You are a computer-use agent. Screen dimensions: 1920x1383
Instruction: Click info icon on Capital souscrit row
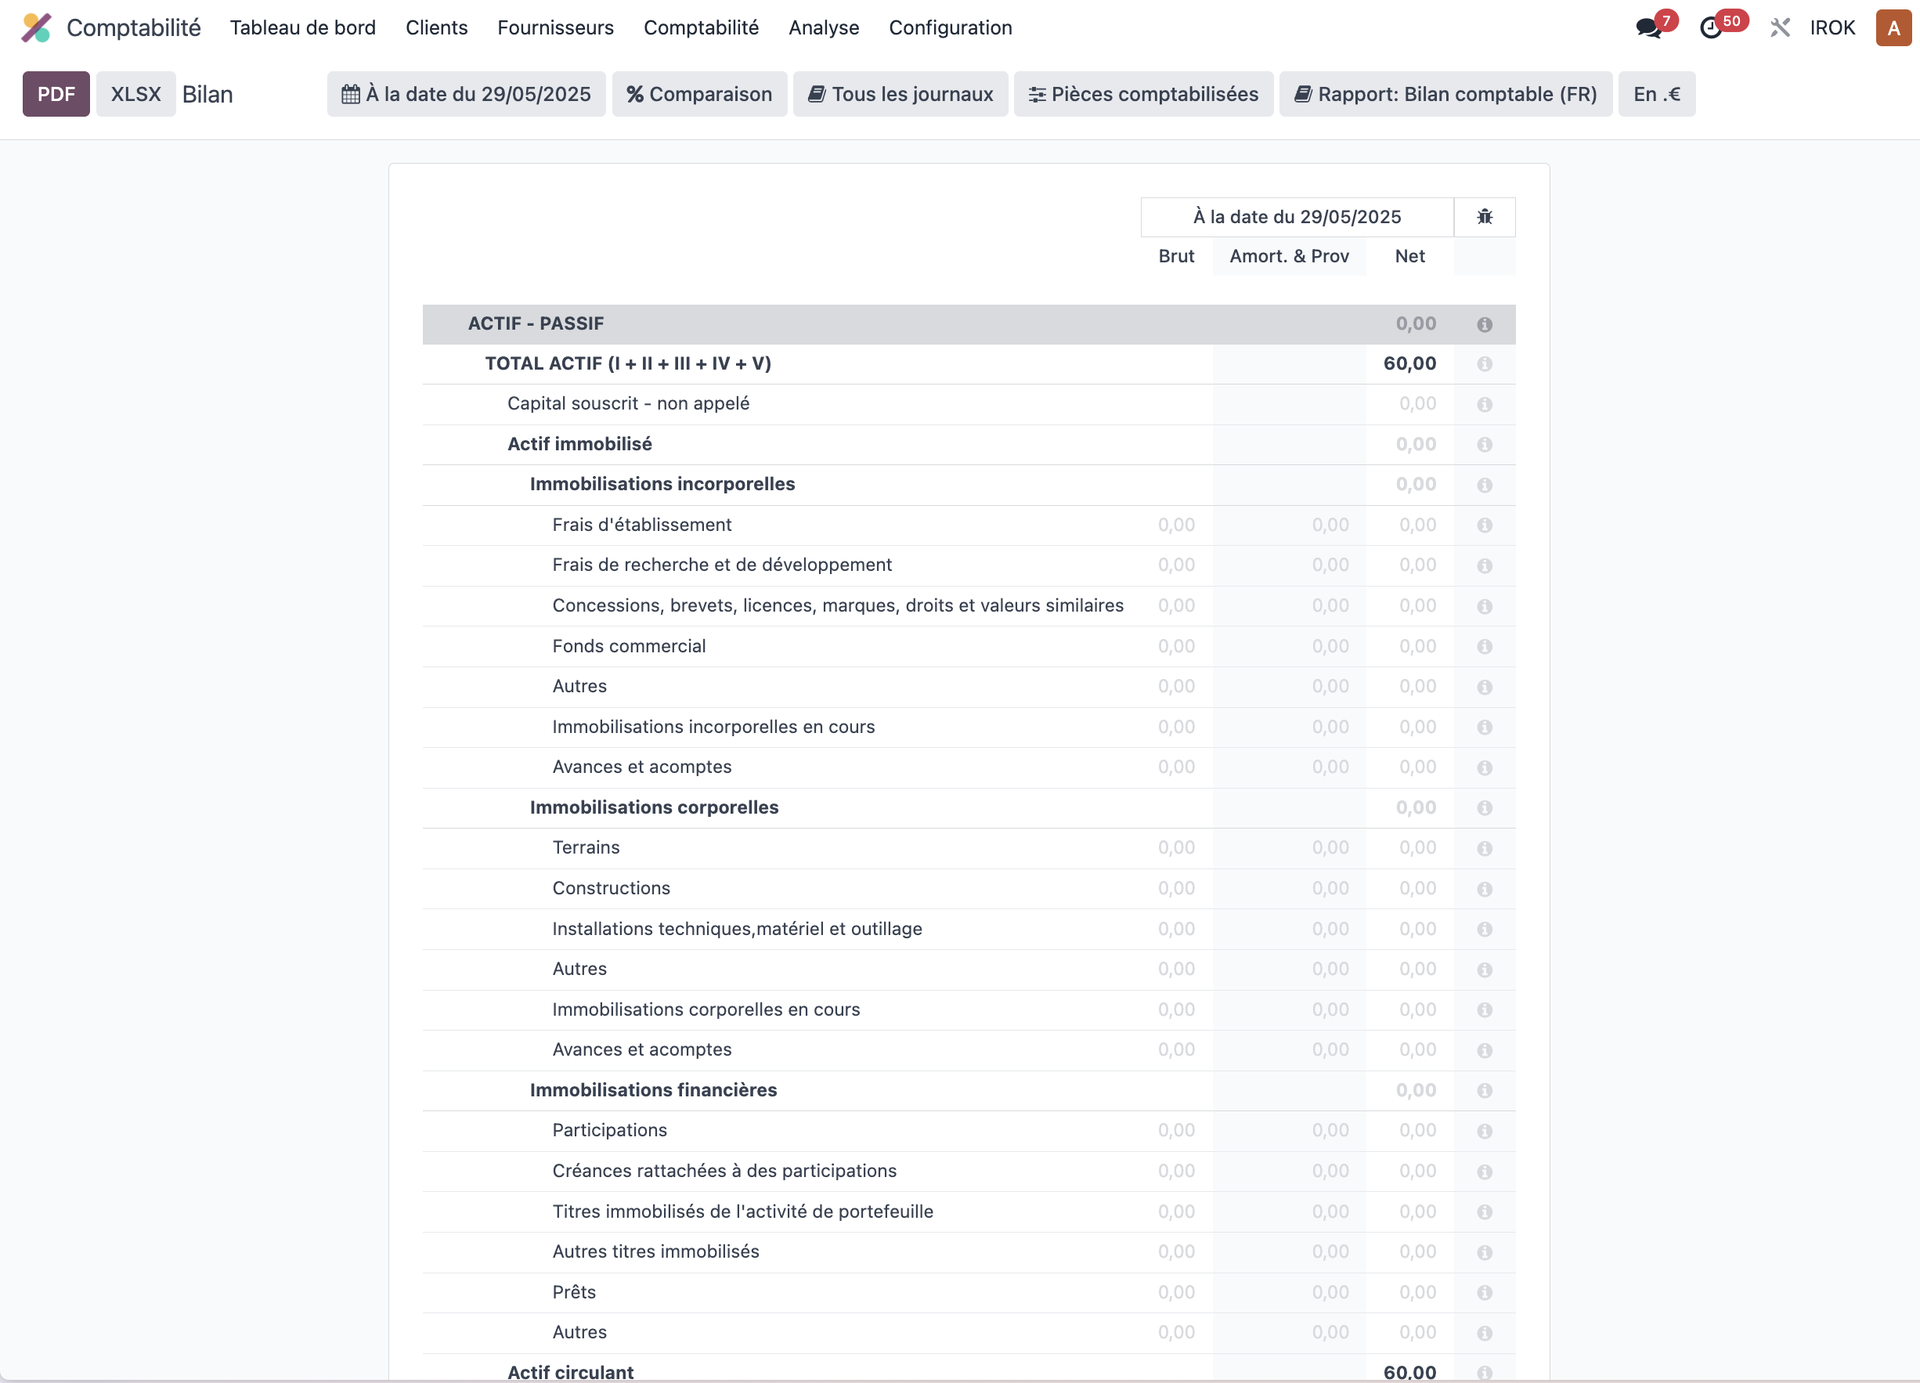1485,404
